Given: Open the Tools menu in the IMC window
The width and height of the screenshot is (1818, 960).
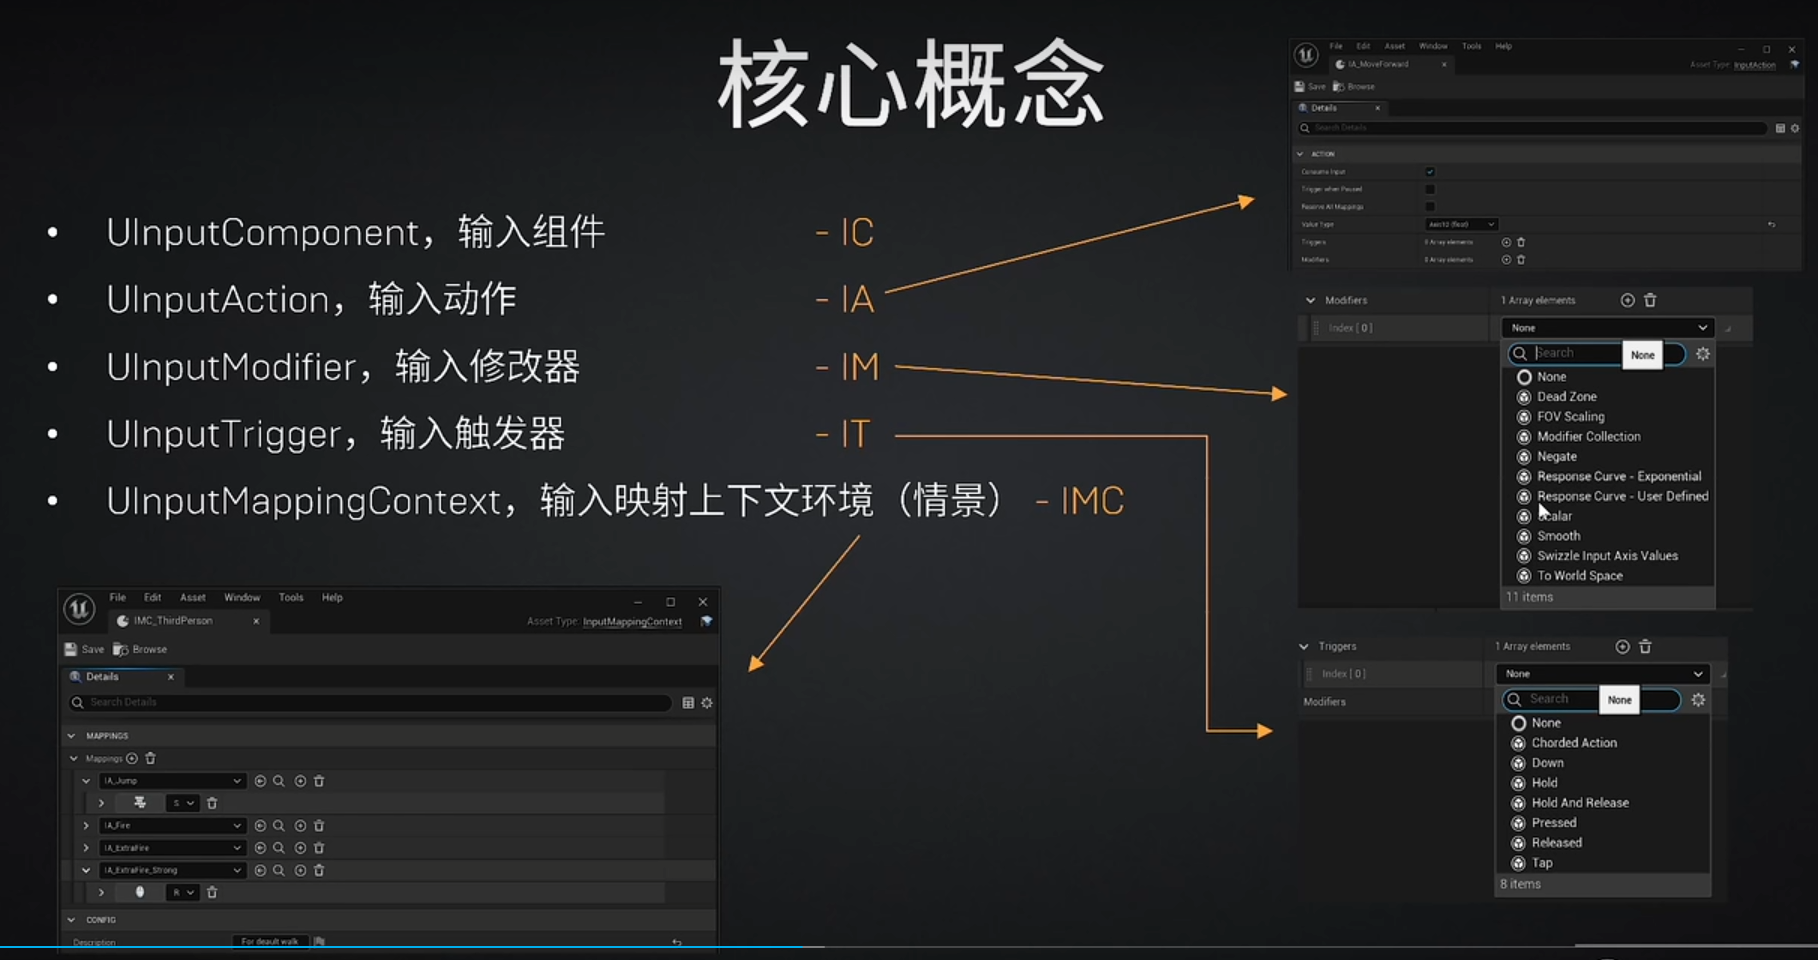Looking at the screenshot, I should [x=292, y=597].
